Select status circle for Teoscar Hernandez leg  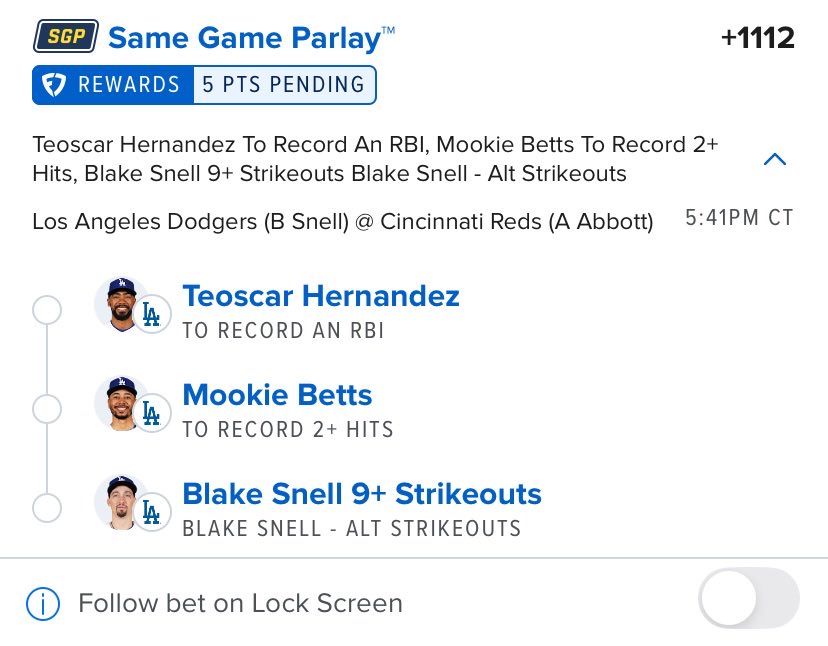(x=47, y=310)
